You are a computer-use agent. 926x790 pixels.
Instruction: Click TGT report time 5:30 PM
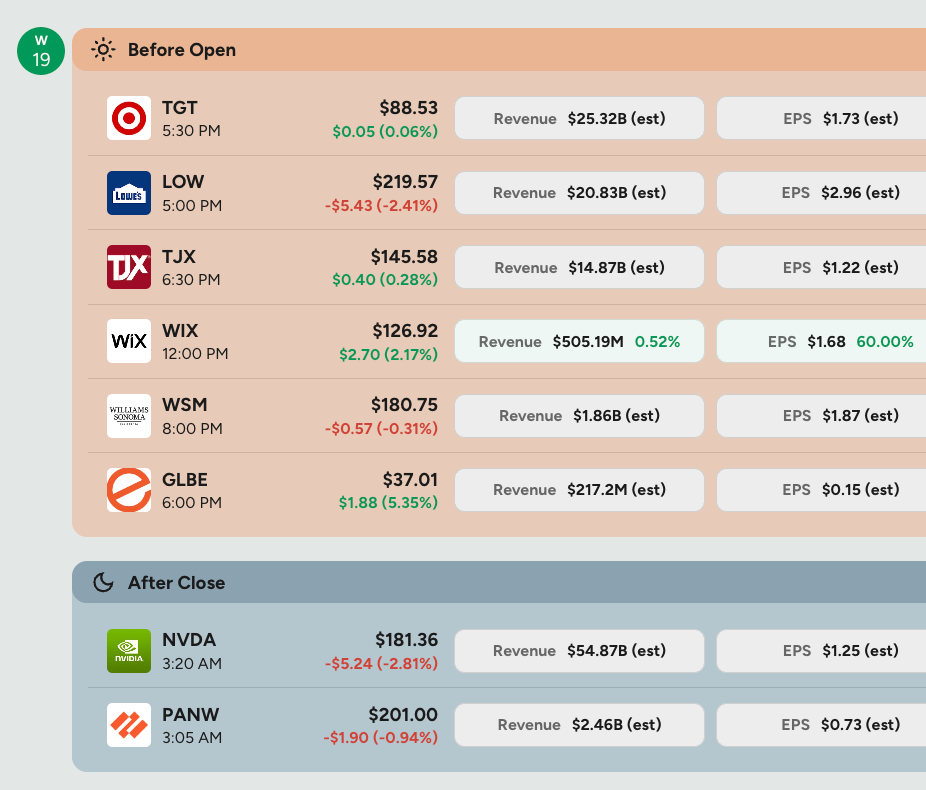click(191, 130)
